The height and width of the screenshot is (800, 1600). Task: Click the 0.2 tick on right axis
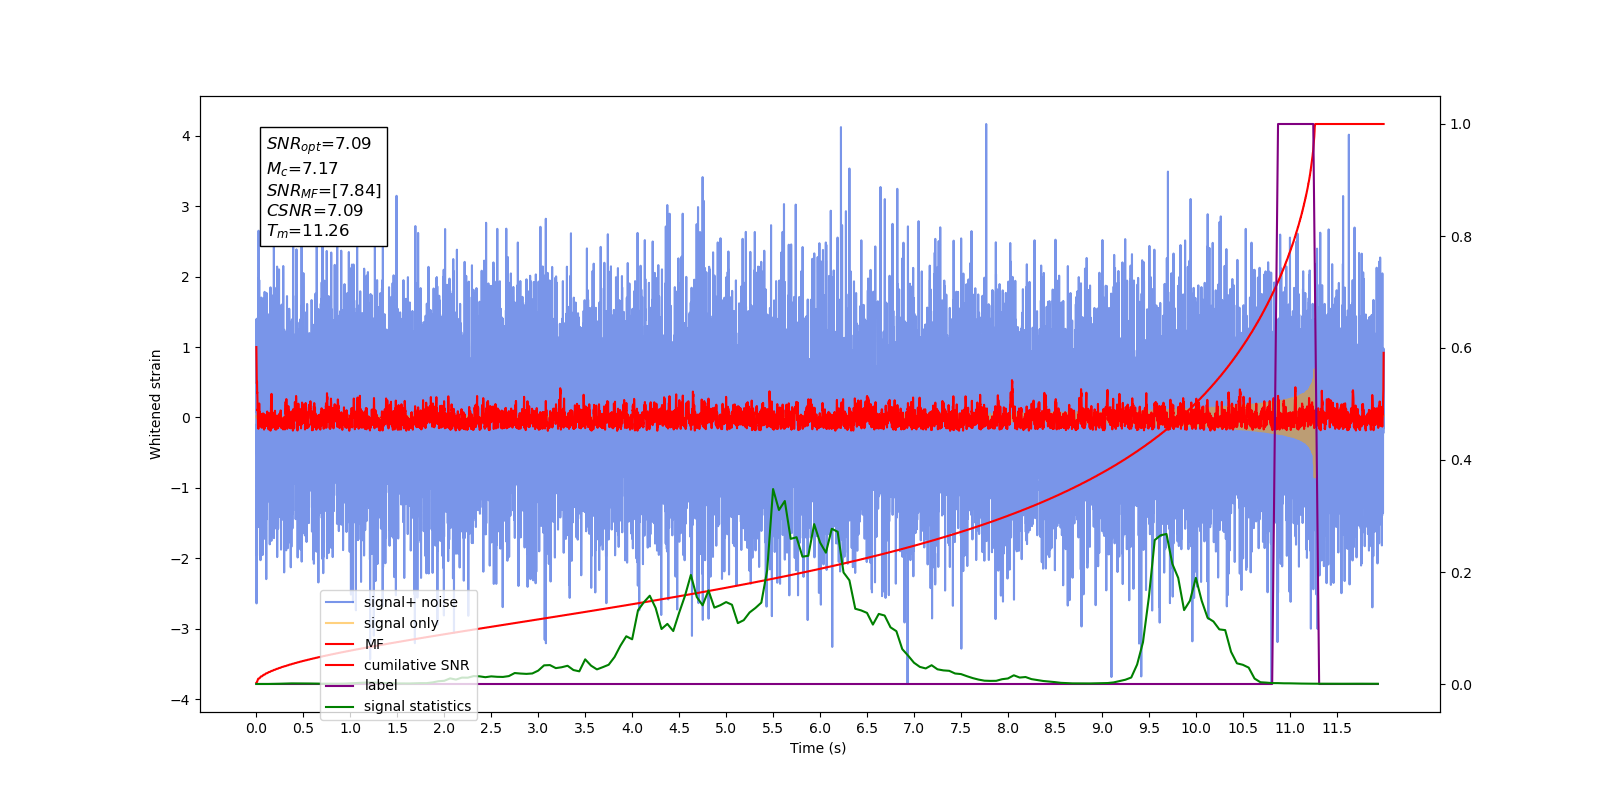pyautogui.click(x=1461, y=573)
